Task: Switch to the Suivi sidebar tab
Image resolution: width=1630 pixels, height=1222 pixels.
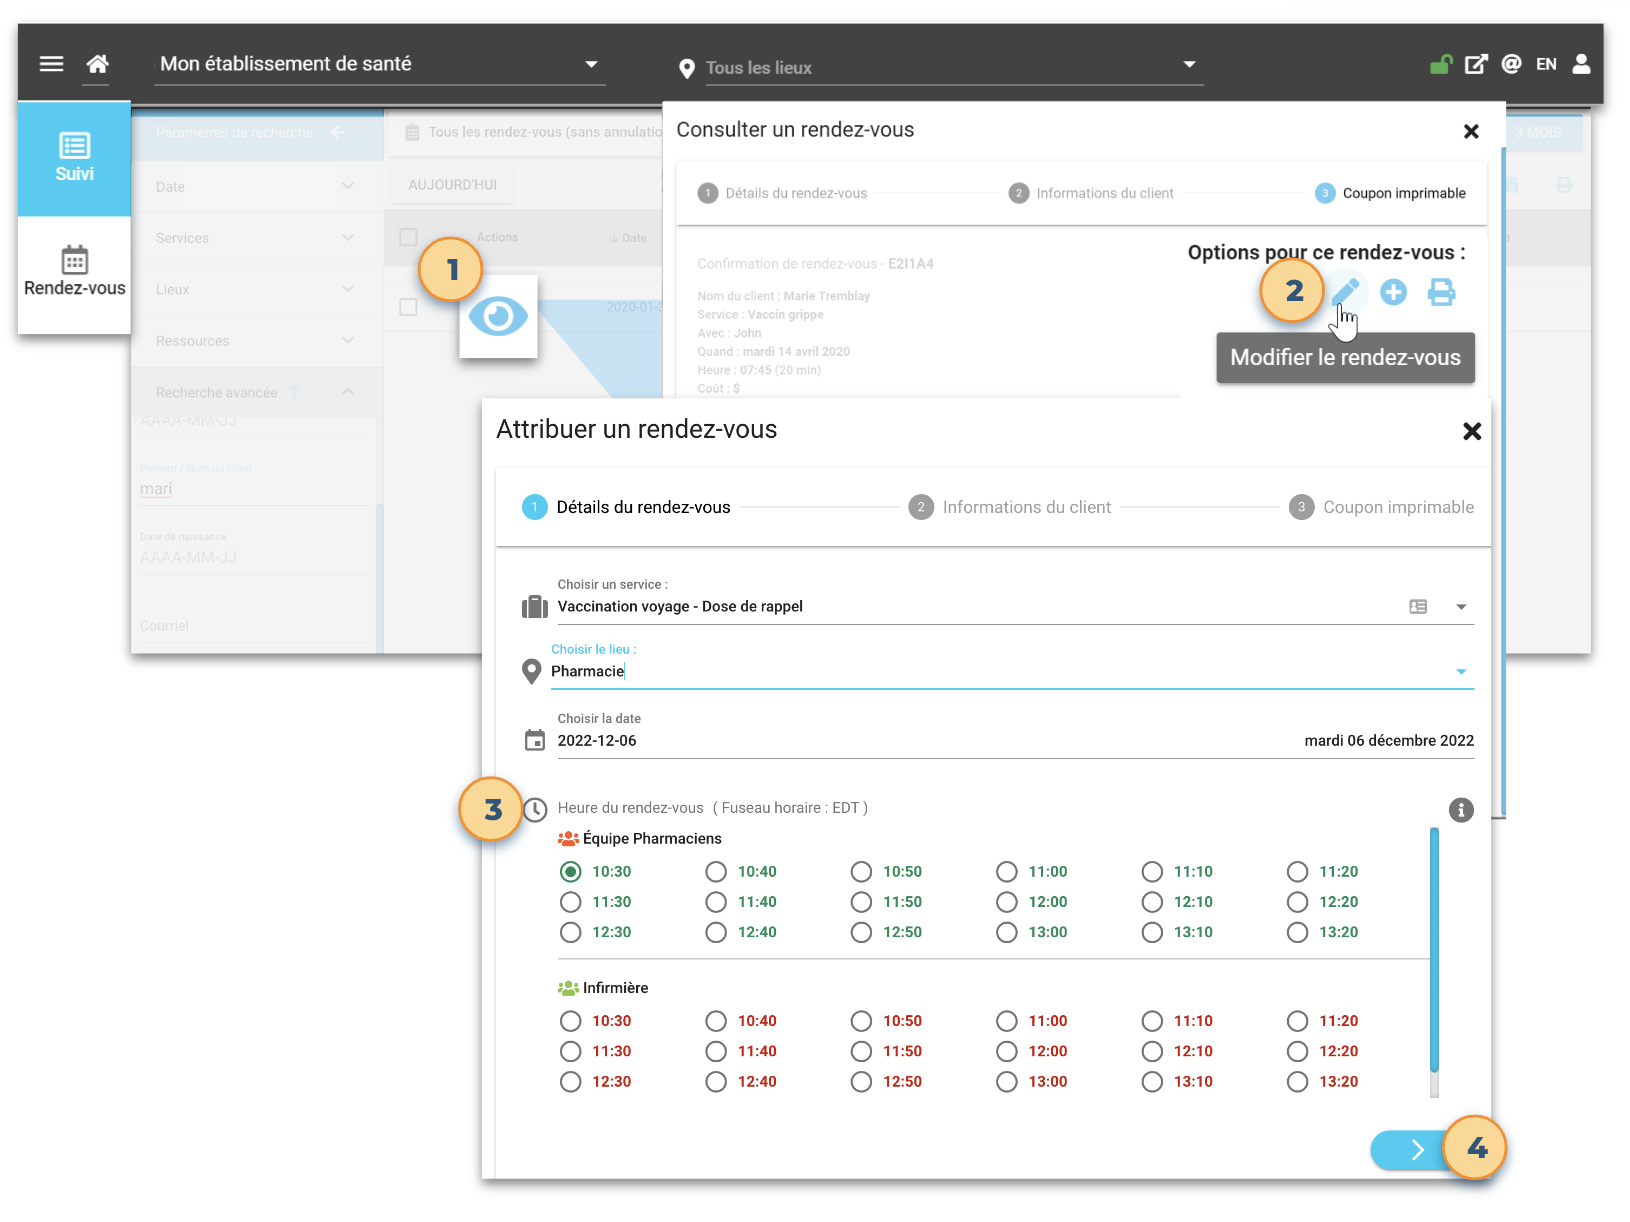Action: [x=74, y=158]
